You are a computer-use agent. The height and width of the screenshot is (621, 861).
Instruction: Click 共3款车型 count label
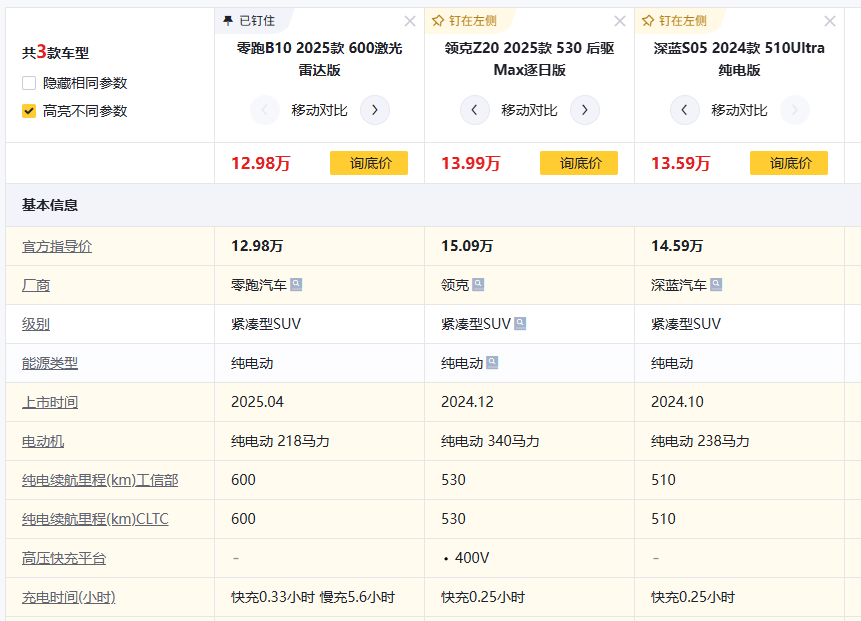tap(55, 53)
